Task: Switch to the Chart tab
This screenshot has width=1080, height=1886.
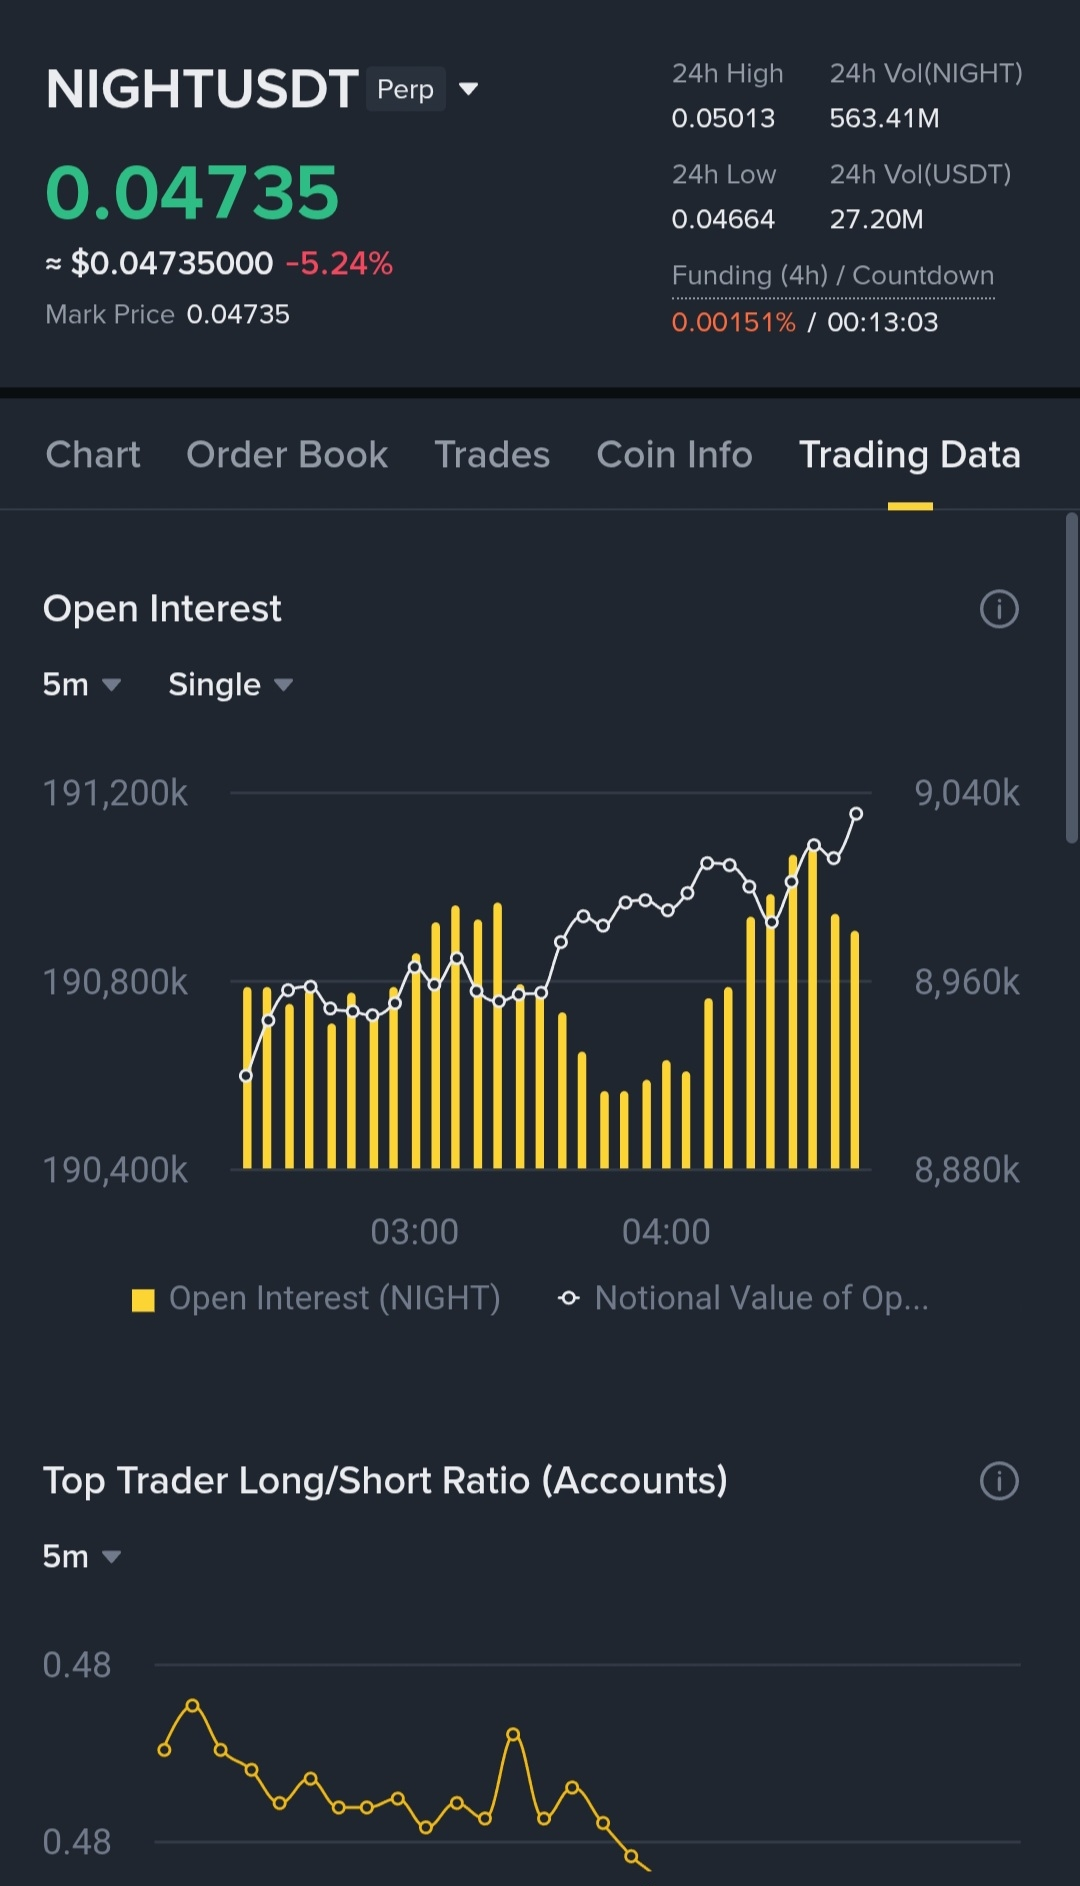Action: pyautogui.click(x=93, y=455)
